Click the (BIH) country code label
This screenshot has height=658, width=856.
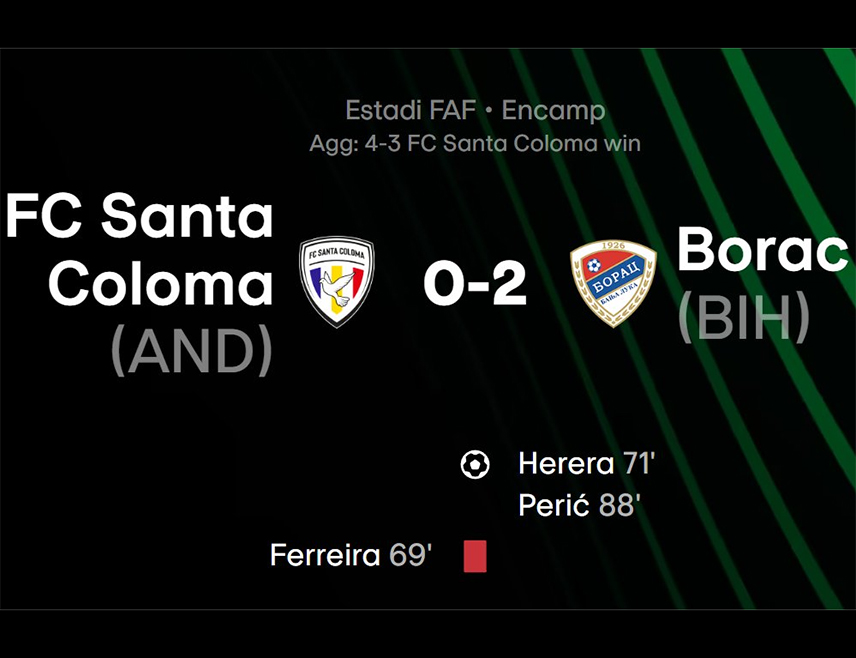click(x=744, y=317)
